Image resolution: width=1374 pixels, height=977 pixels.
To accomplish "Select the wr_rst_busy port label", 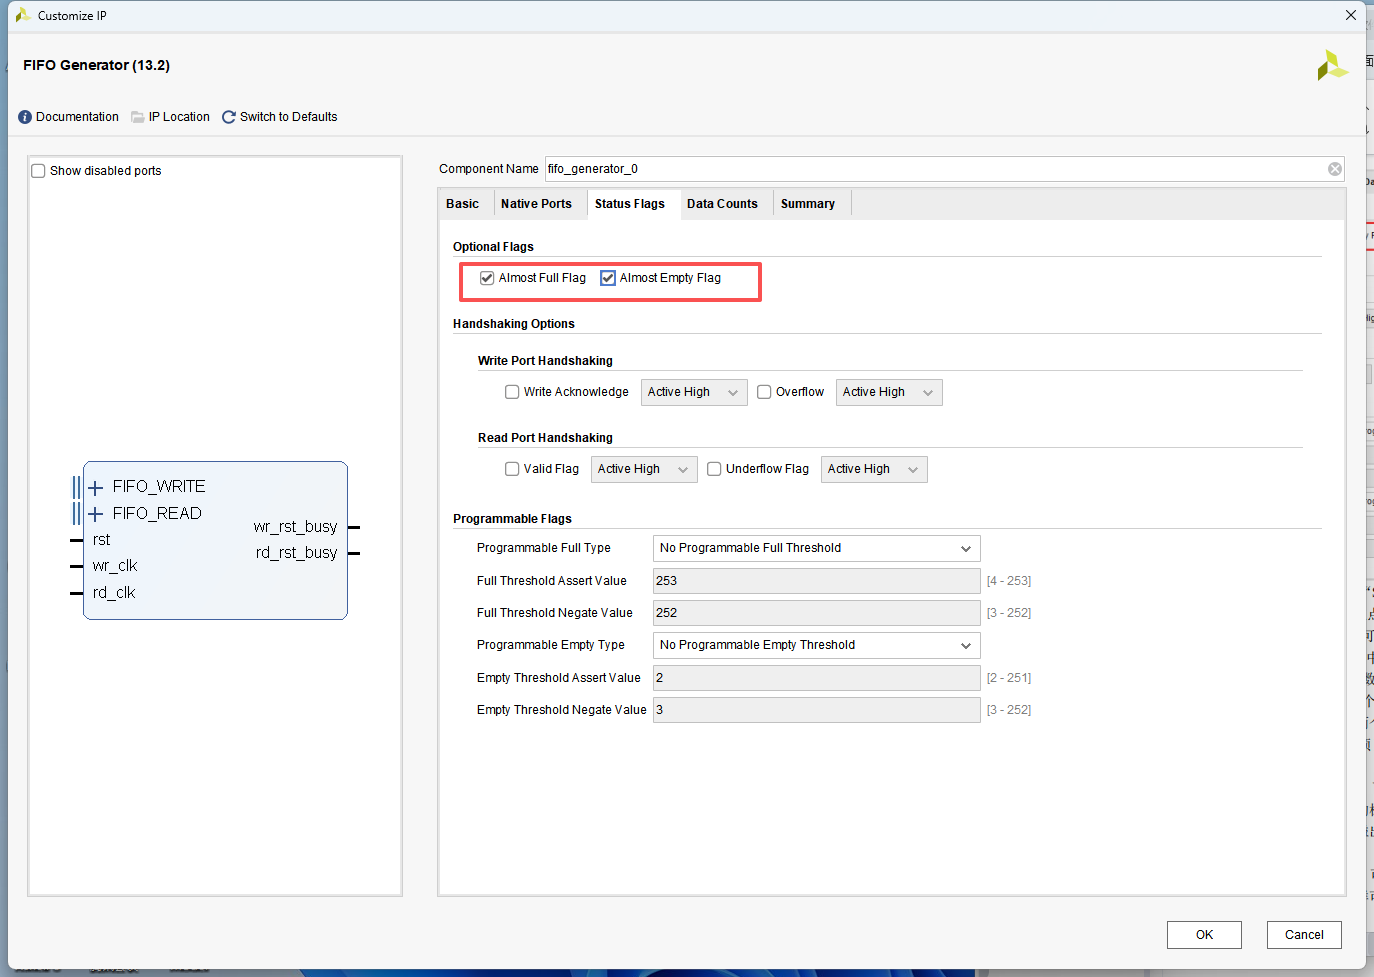I will 295,527.
